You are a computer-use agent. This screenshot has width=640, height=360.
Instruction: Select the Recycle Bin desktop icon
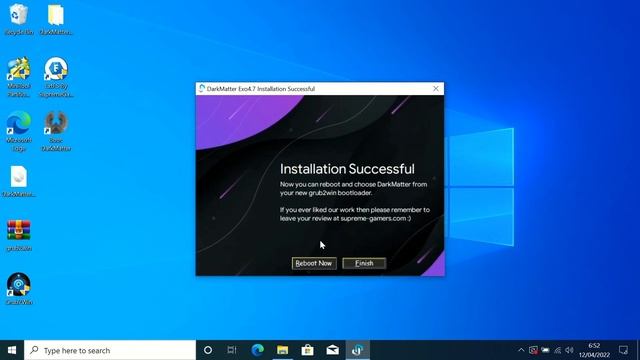pyautogui.click(x=18, y=19)
